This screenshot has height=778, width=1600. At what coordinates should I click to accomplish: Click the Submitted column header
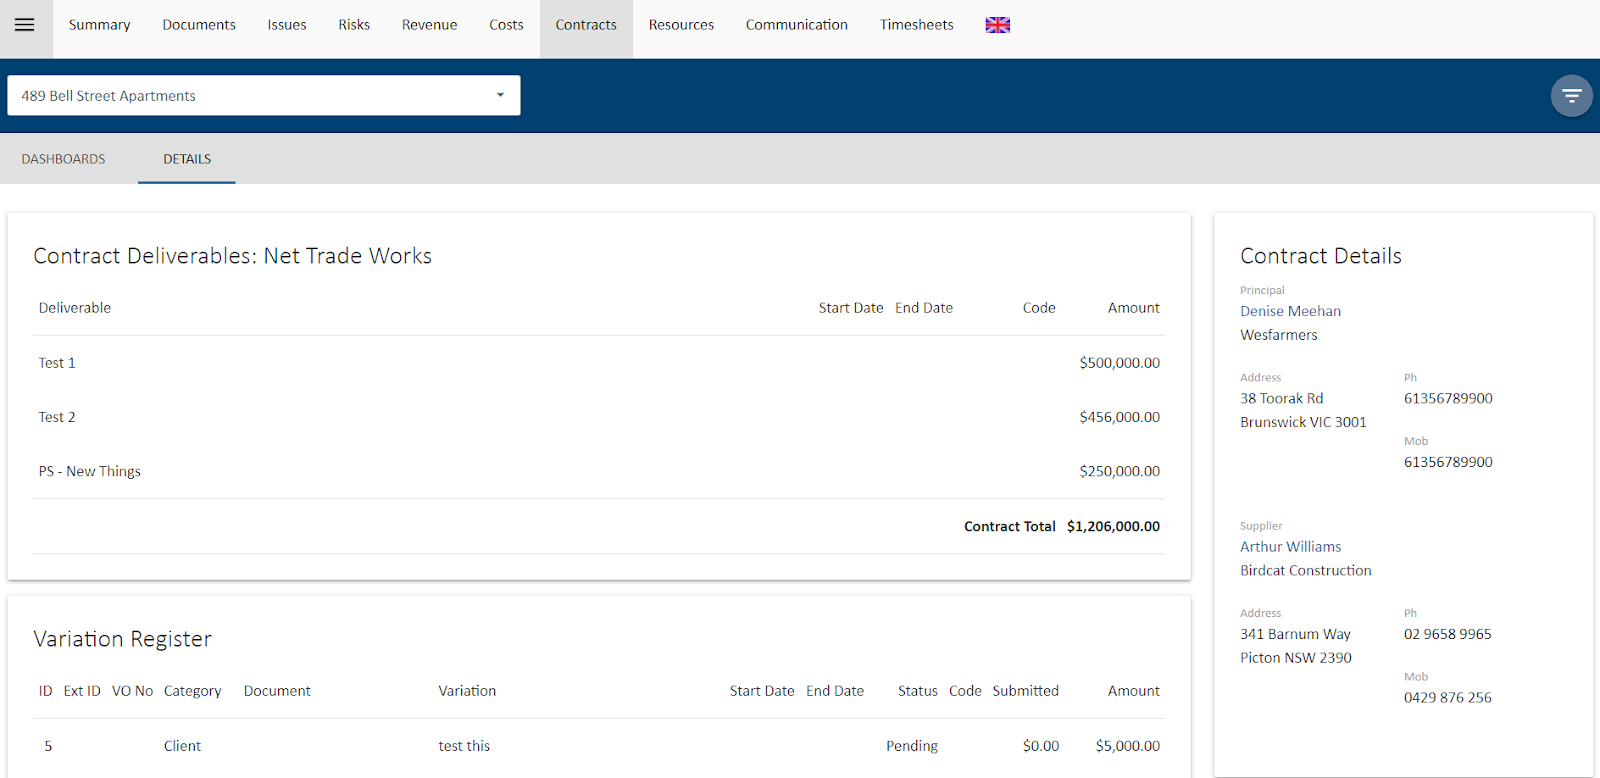[x=1025, y=691]
